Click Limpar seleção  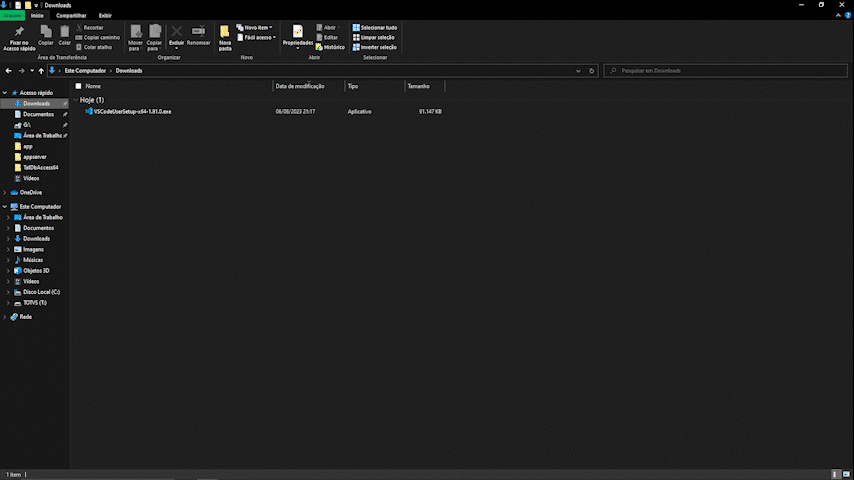tap(374, 38)
